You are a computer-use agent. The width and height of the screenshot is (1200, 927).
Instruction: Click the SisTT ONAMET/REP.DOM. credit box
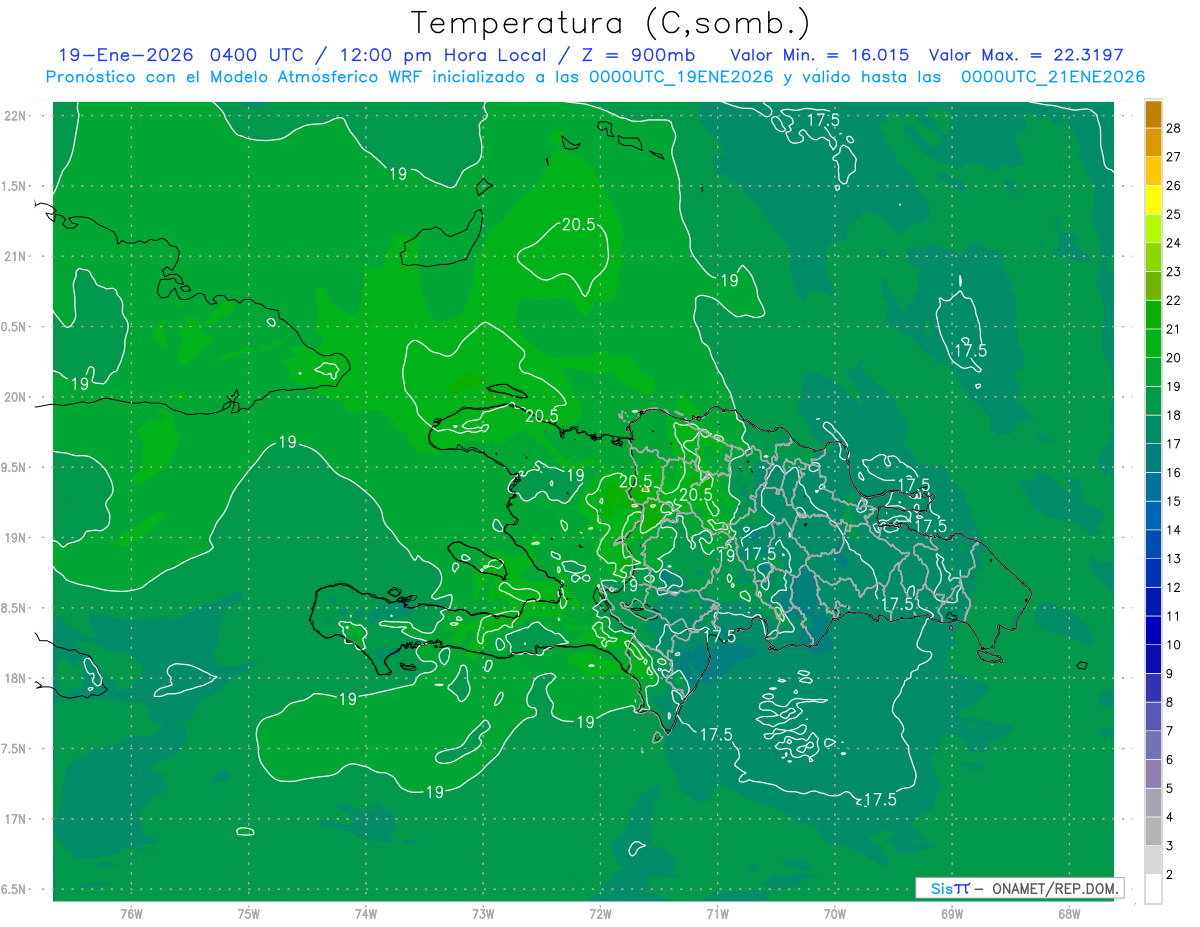[1020, 888]
